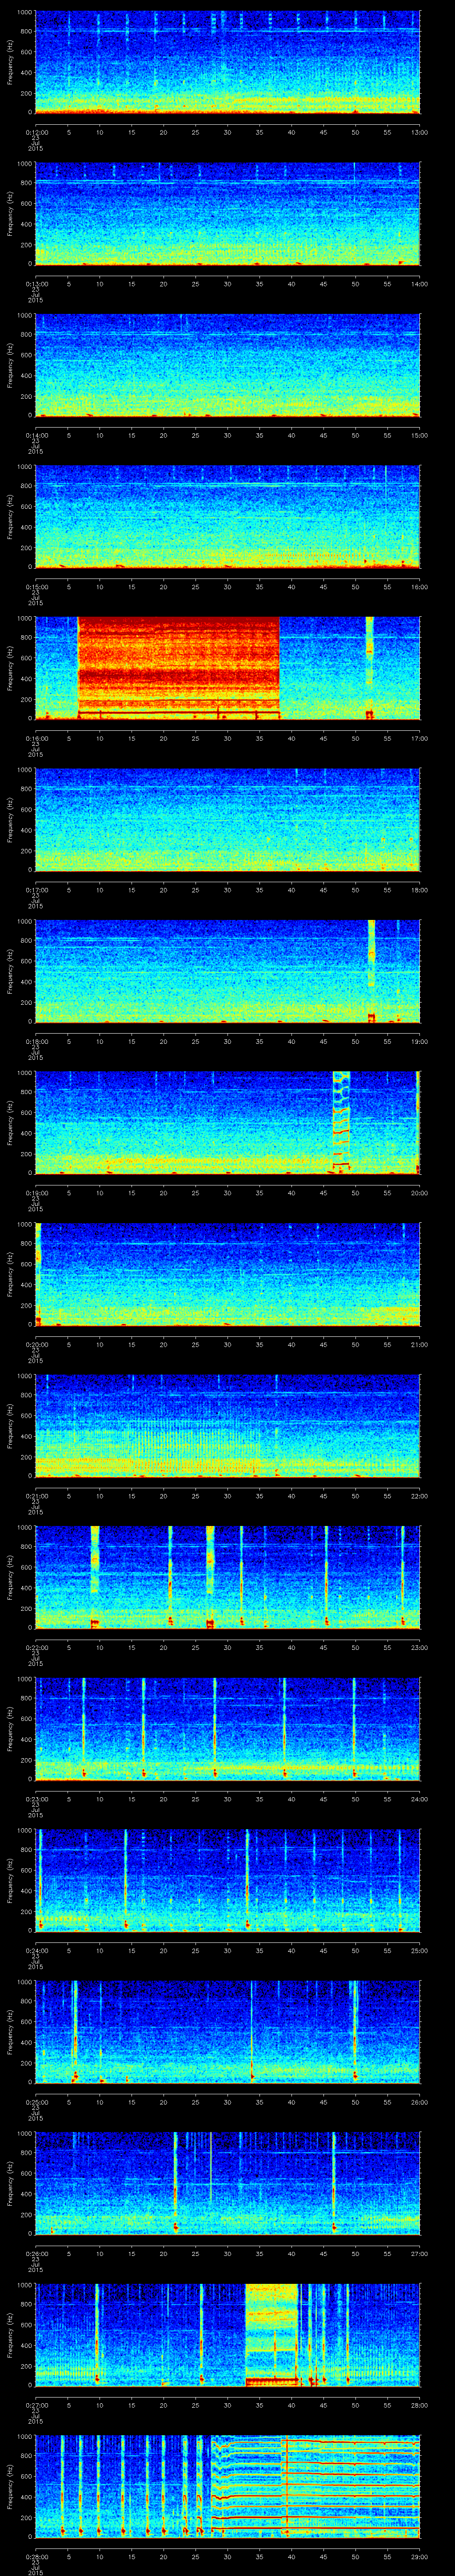Image resolution: width=455 pixels, height=2576 pixels.
Task: Click the '29:00' end time label
Action: (x=419, y=2556)
